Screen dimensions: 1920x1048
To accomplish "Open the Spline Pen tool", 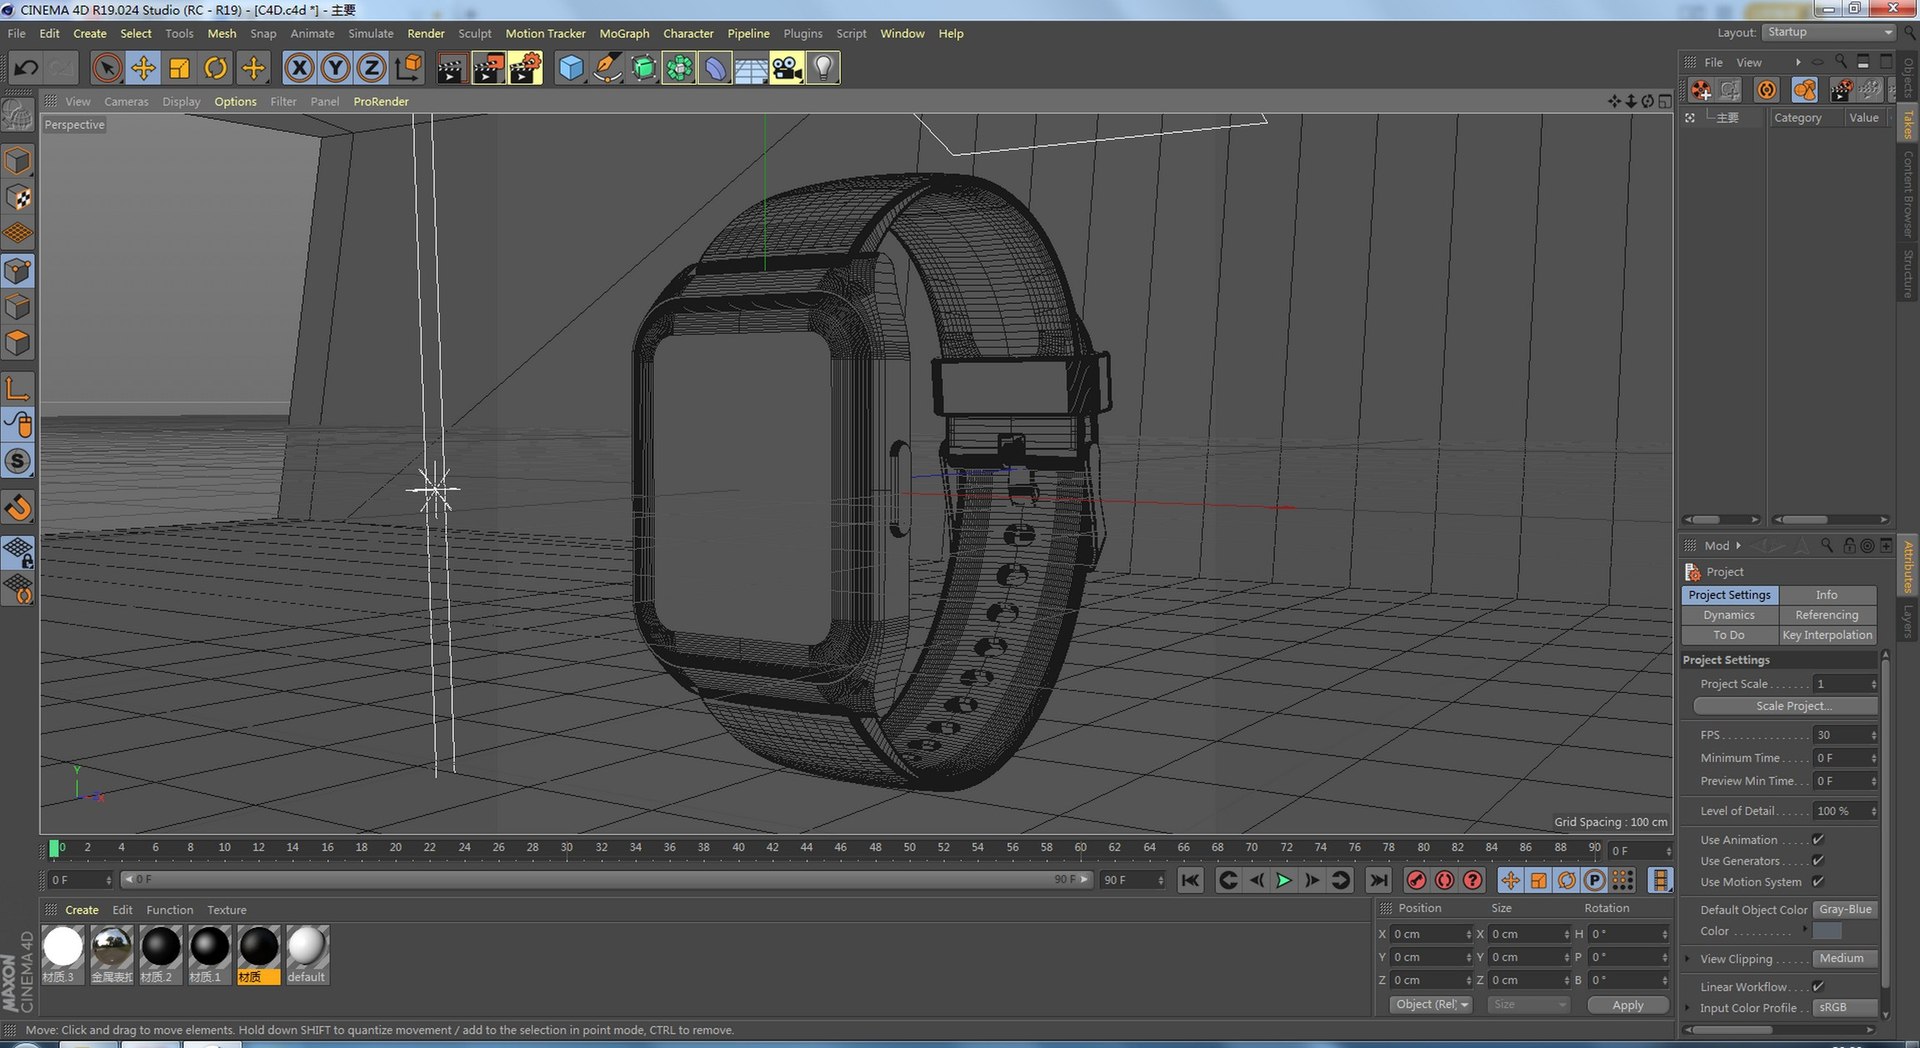I will (x=607, y=68).
